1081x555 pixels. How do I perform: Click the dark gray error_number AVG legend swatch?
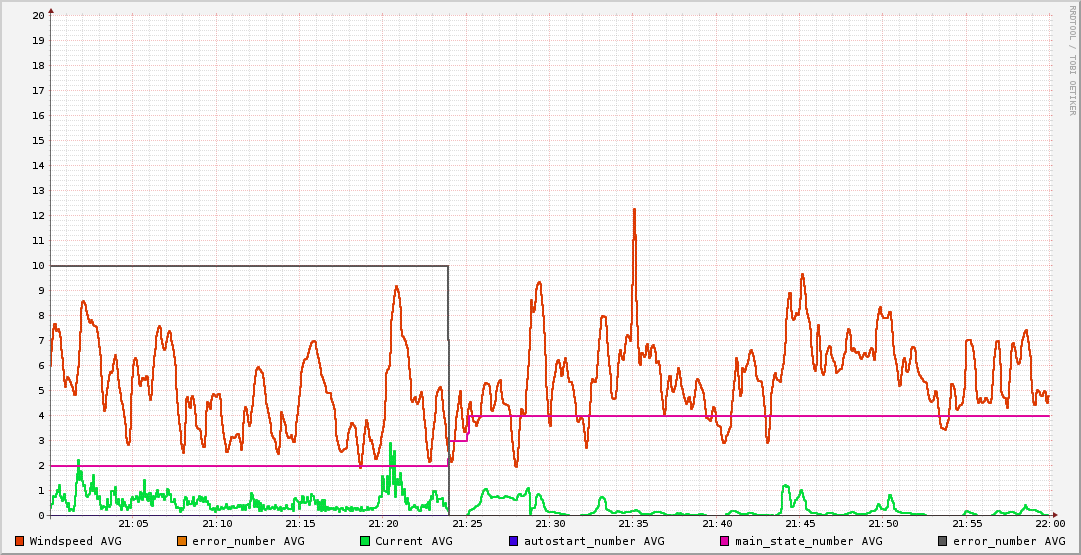(942, 541)
